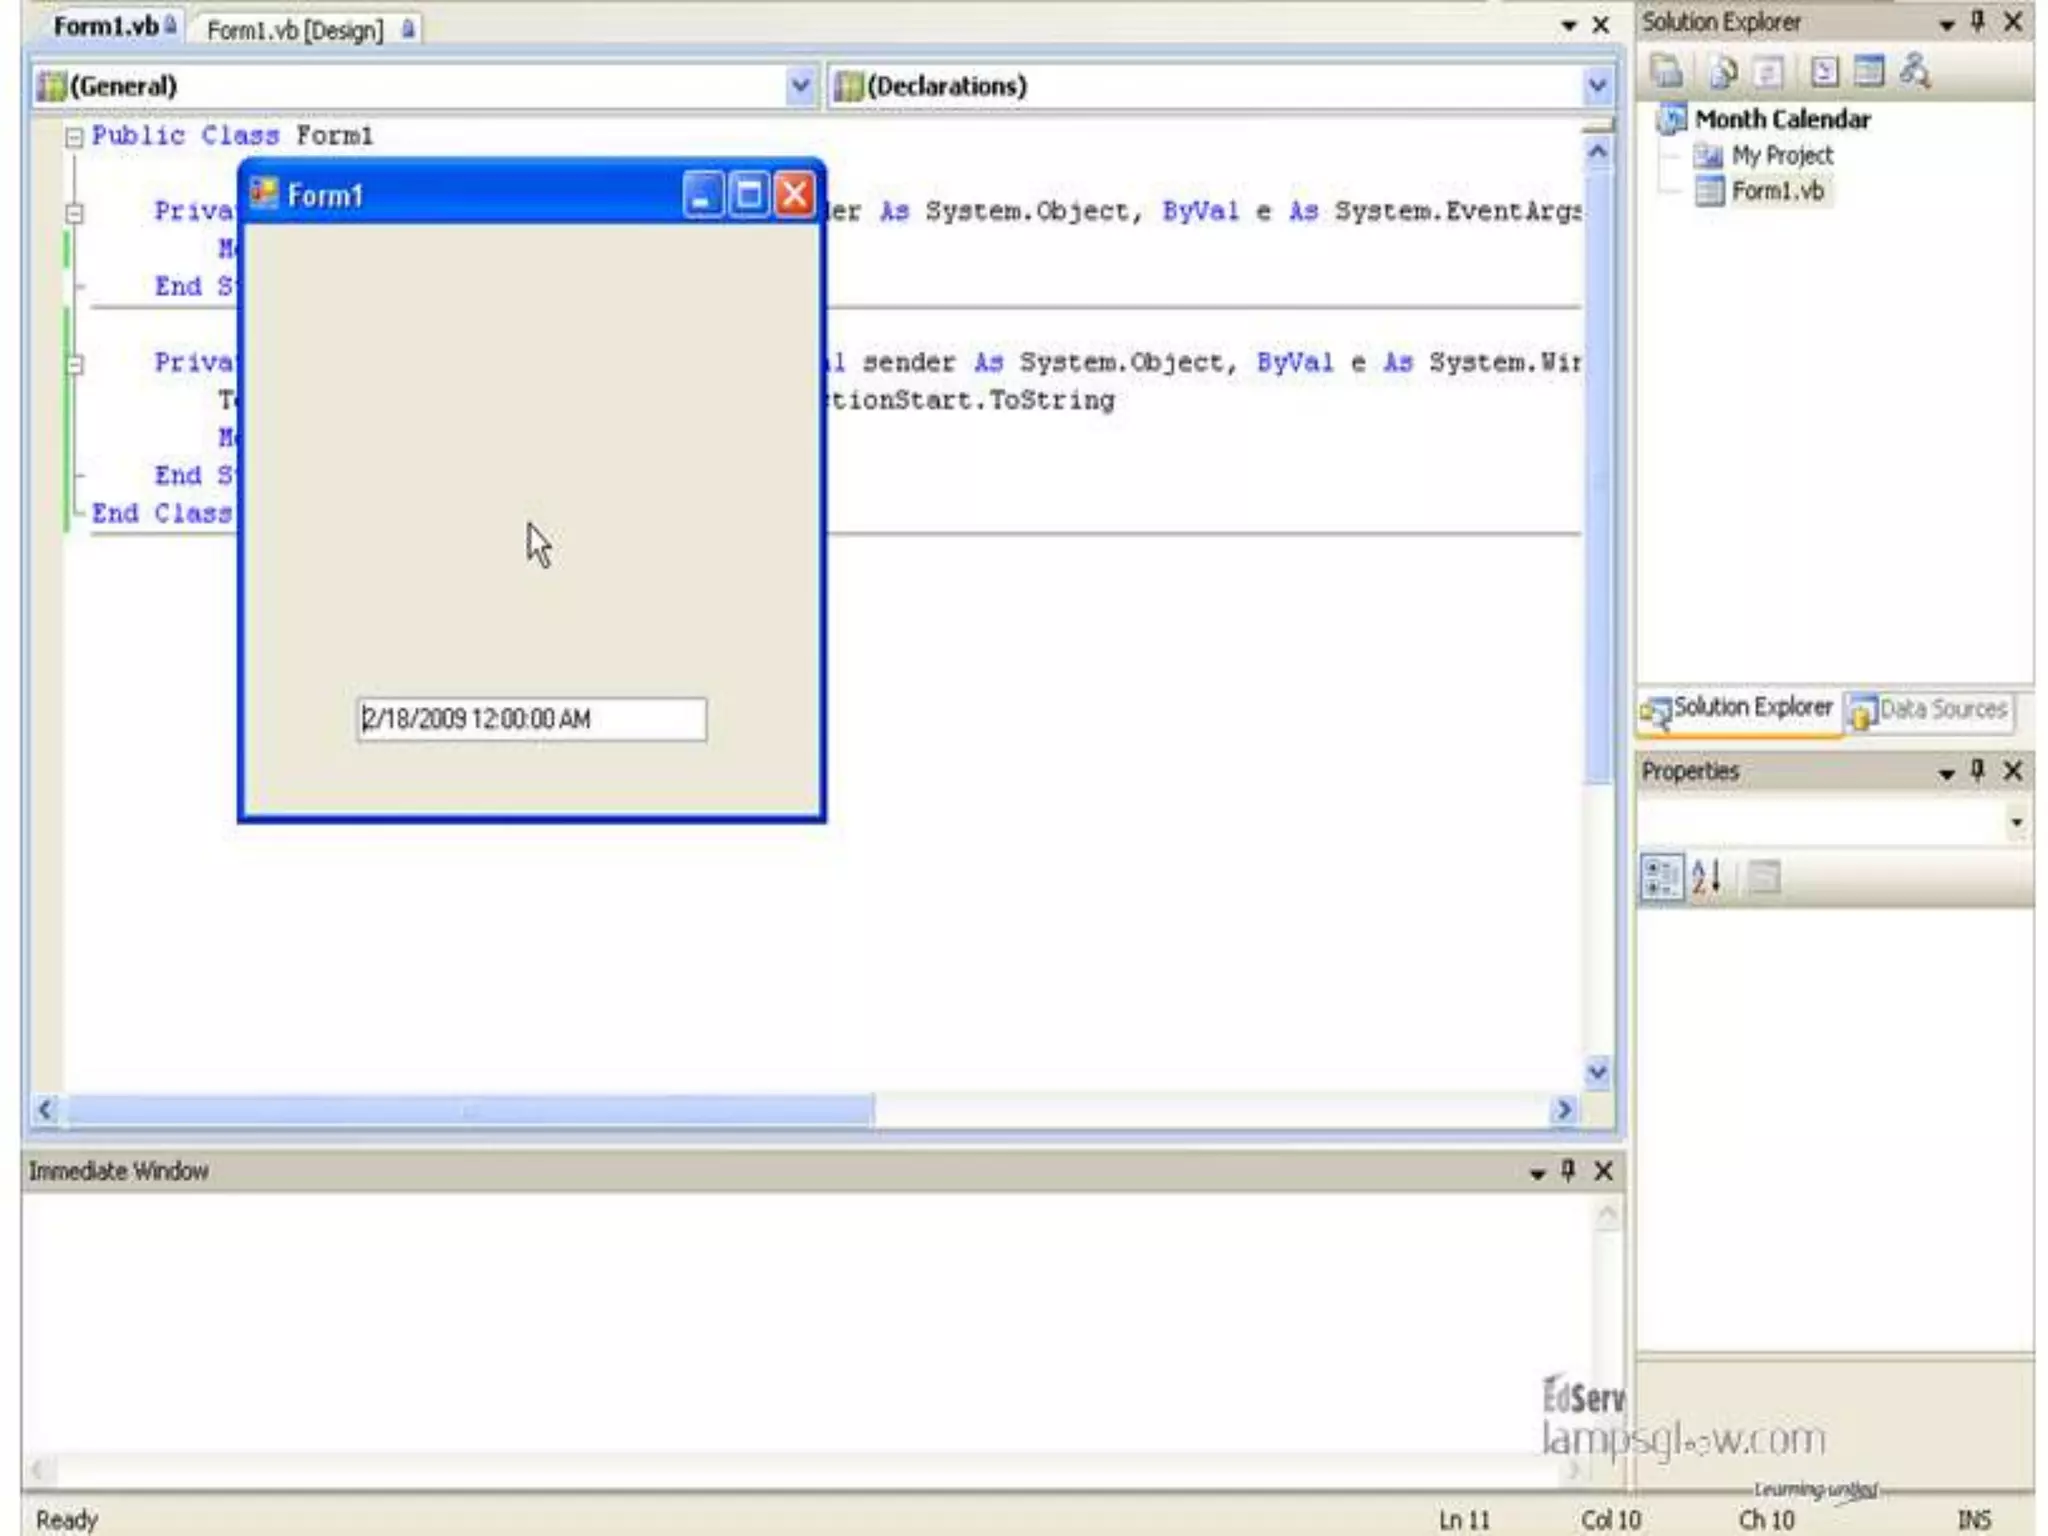Click the Form1 title bar icon

click(264, 192)
